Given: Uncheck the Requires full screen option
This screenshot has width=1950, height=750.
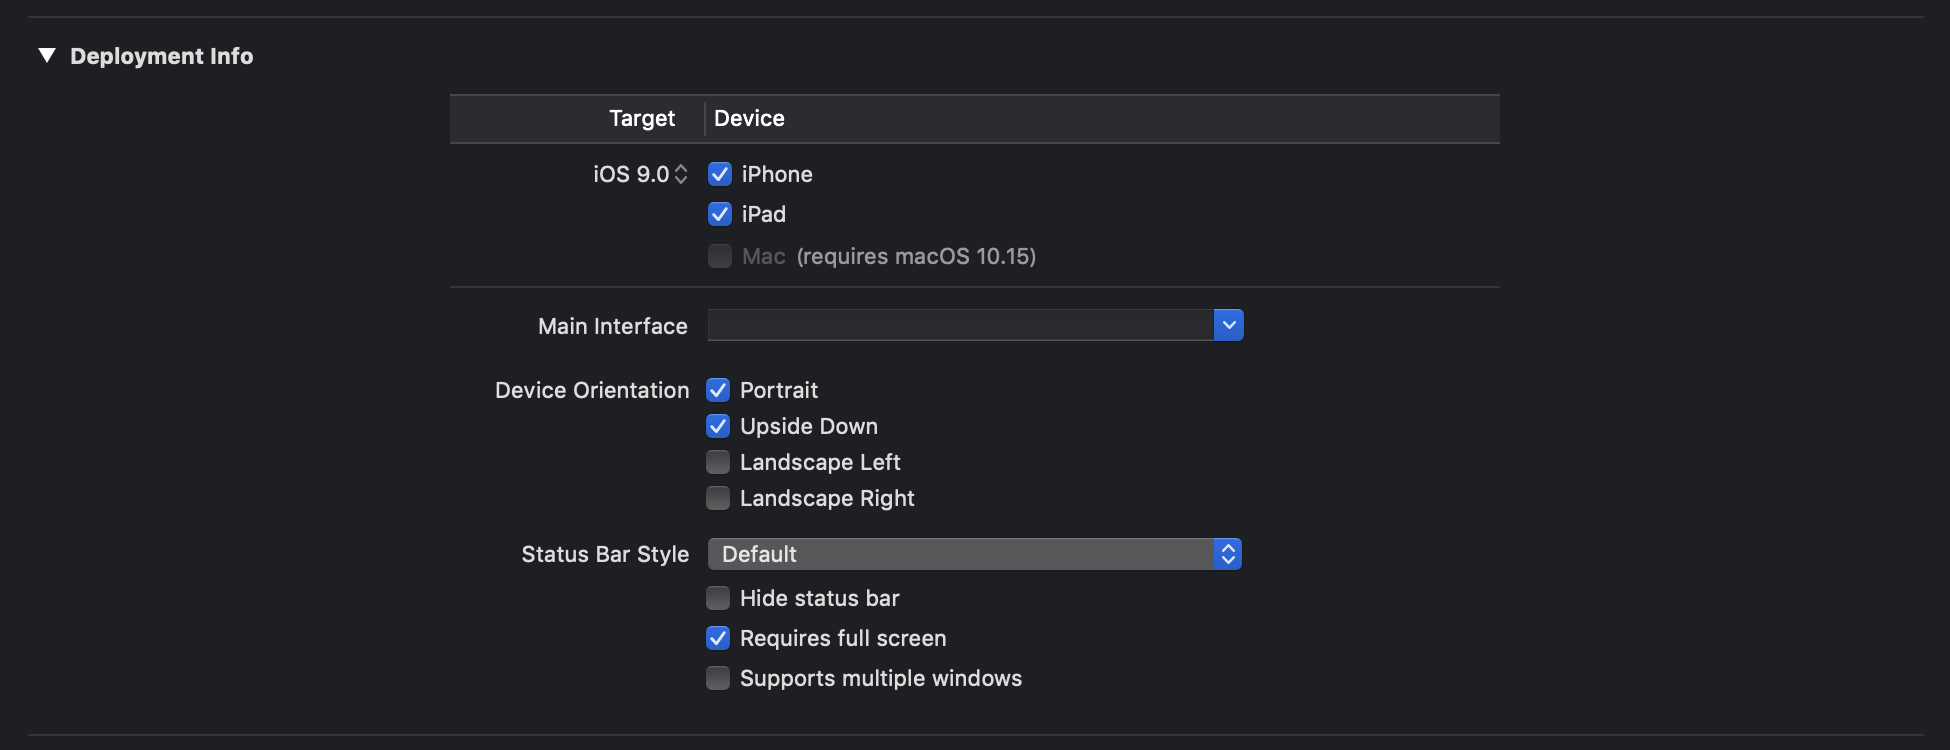Looking at the screenshot, I should coord(718,638).
